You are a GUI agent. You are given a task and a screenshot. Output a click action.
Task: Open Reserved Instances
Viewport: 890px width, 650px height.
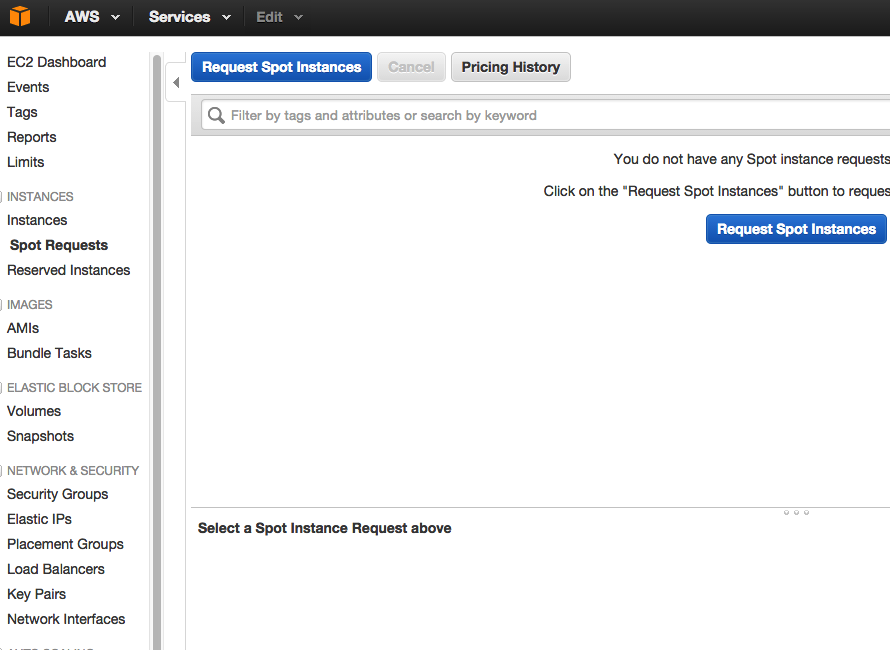coord(69,270)
